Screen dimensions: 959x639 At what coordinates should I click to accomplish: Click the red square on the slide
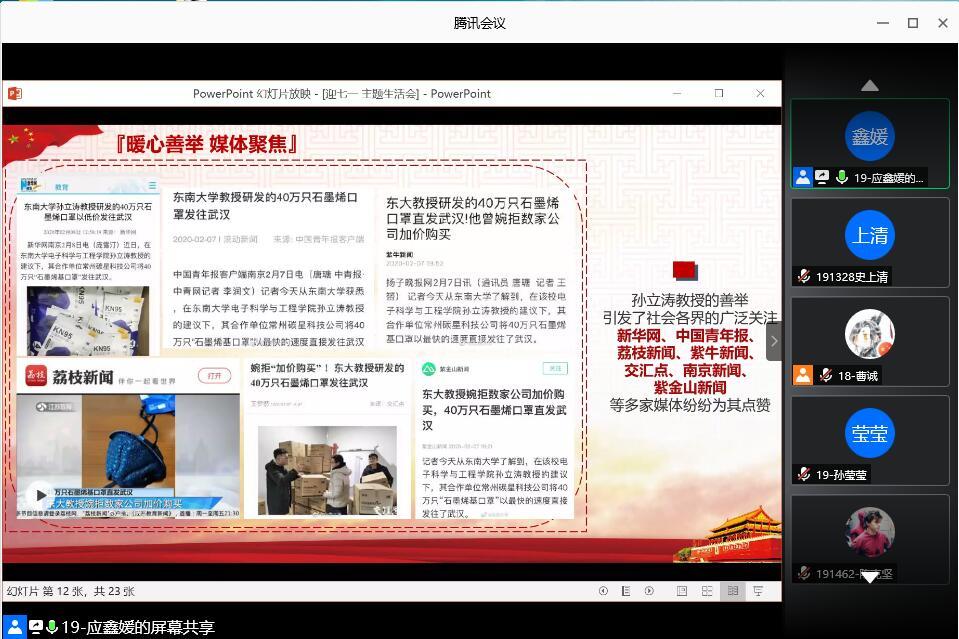coord(684,269)
